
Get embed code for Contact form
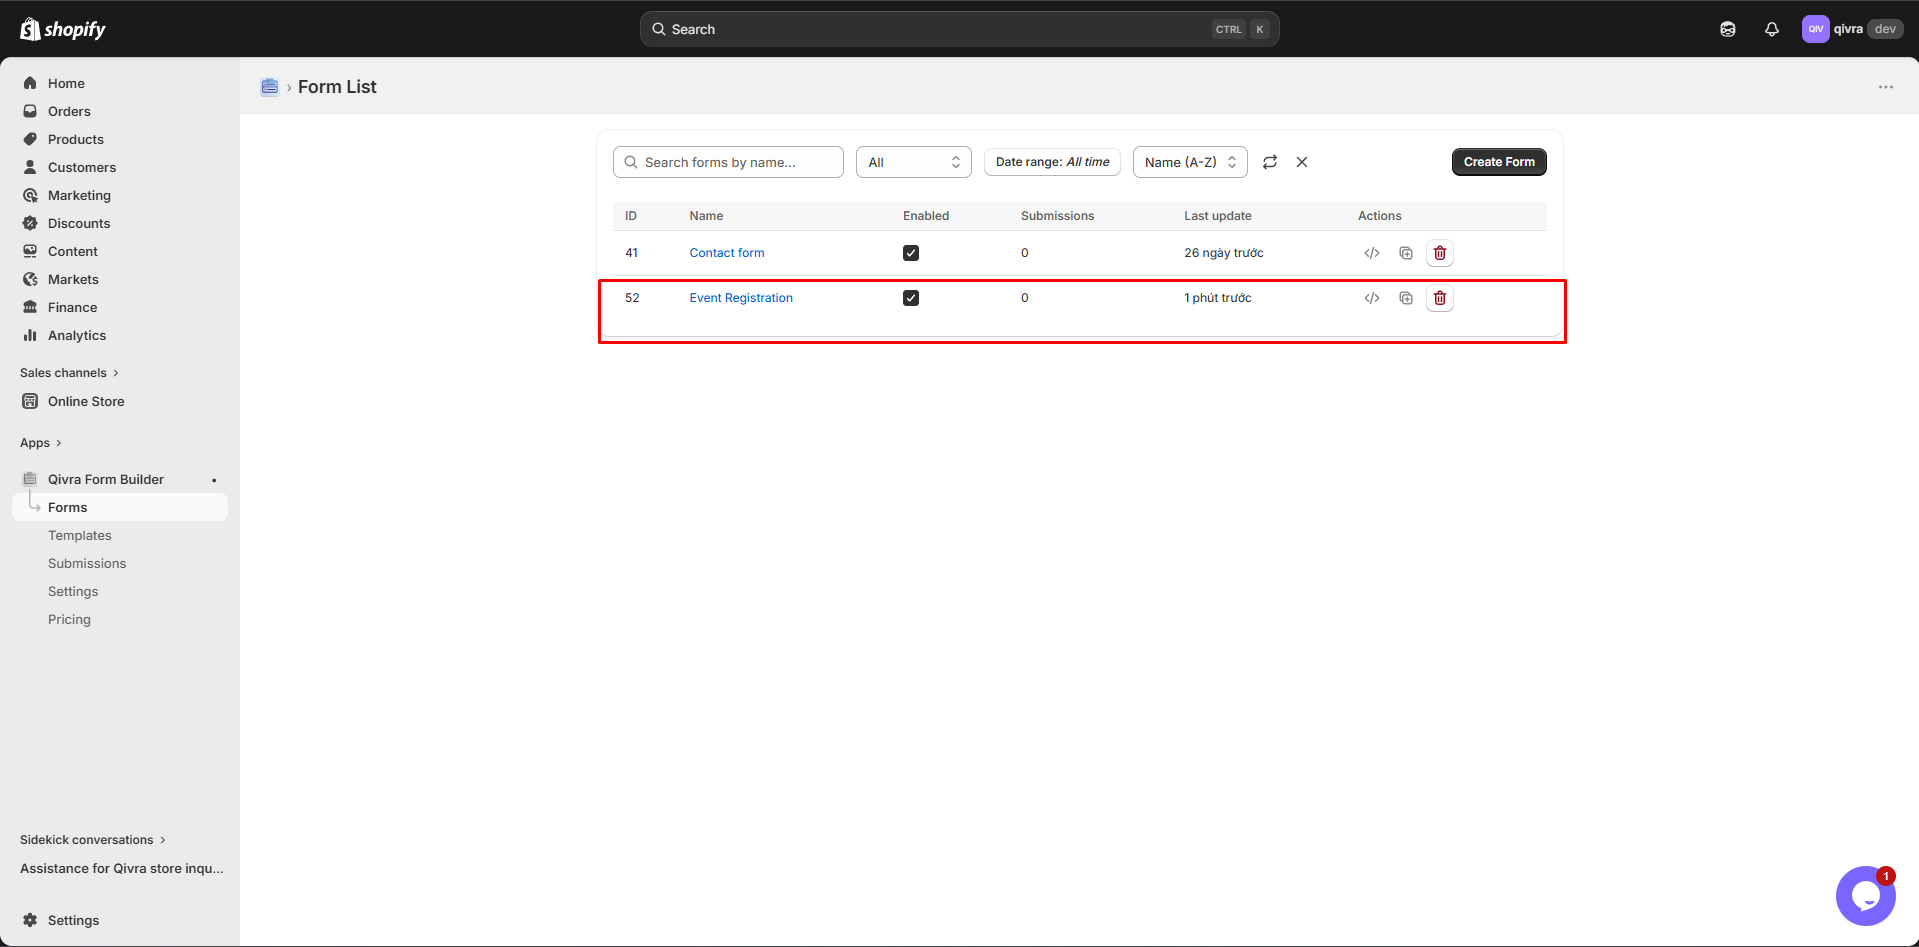point(1372,253)
